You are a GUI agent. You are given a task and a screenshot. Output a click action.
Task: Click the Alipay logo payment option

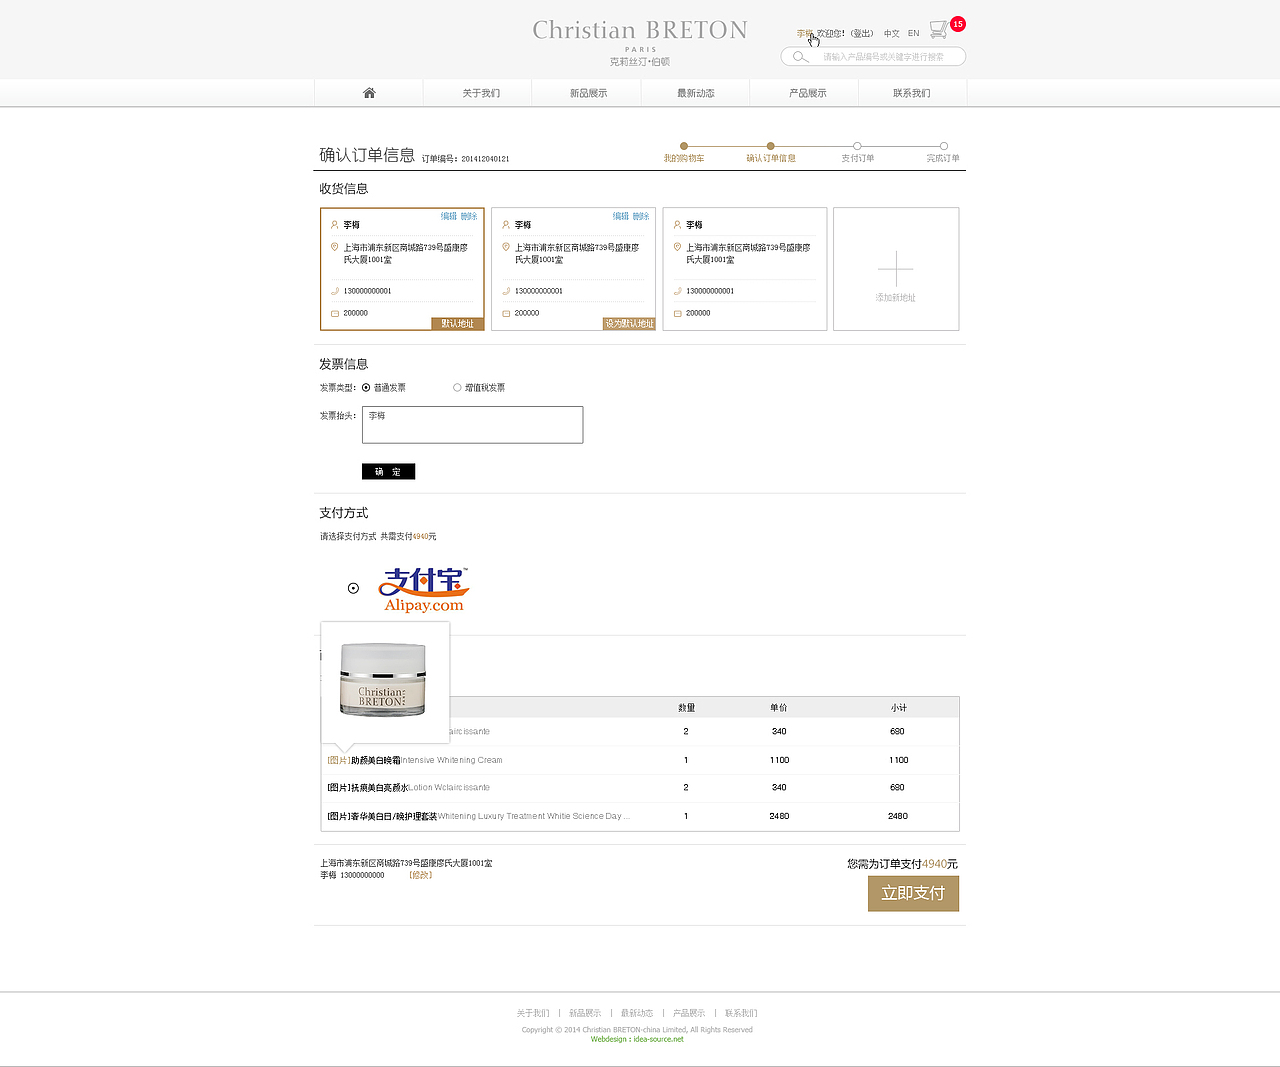pos(424,589)
